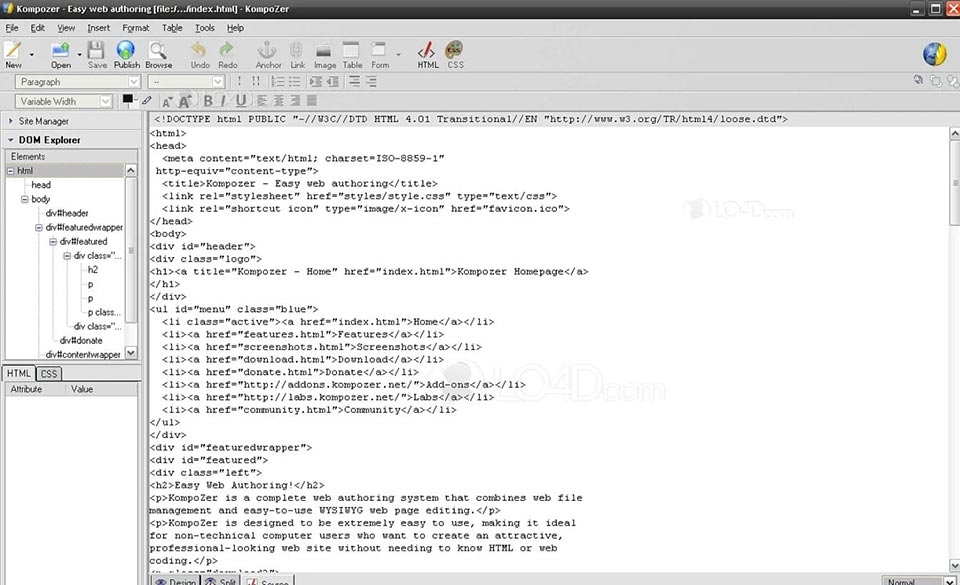This screenshot has width=960, height=585.
Task: Open the CSS editor palette icon
Action: click(455, 50)
